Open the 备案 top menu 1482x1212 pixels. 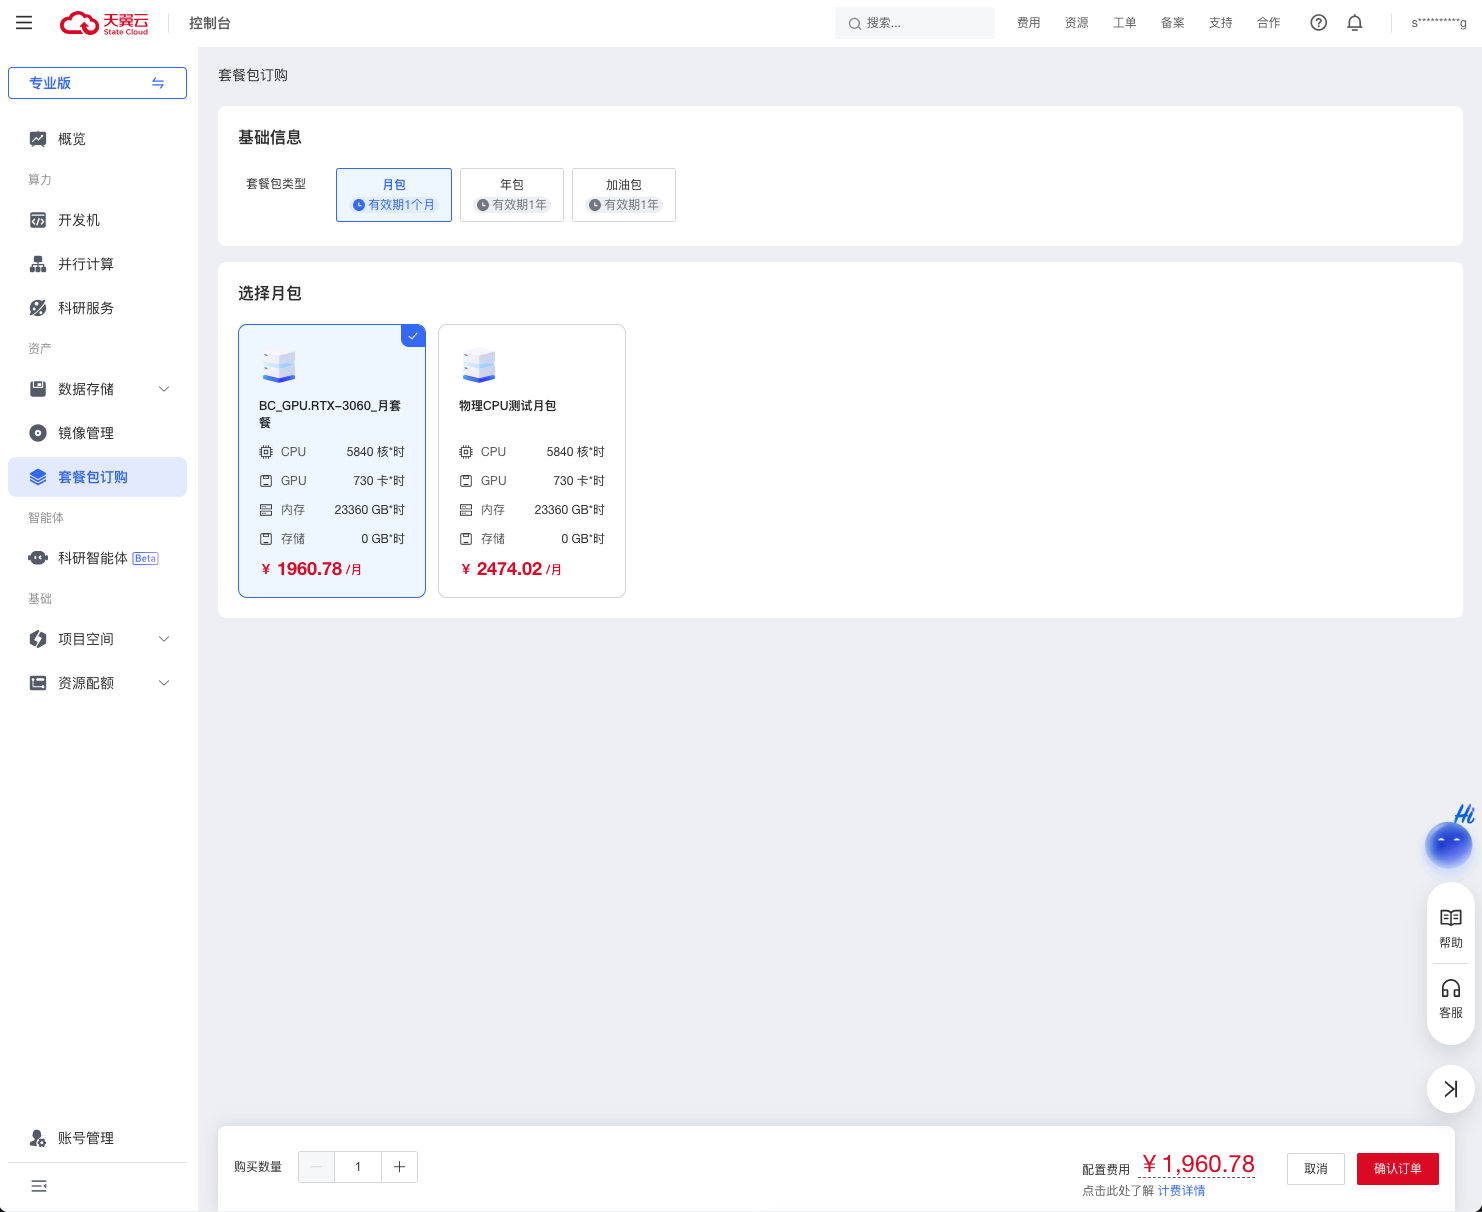click(1173, 23)
